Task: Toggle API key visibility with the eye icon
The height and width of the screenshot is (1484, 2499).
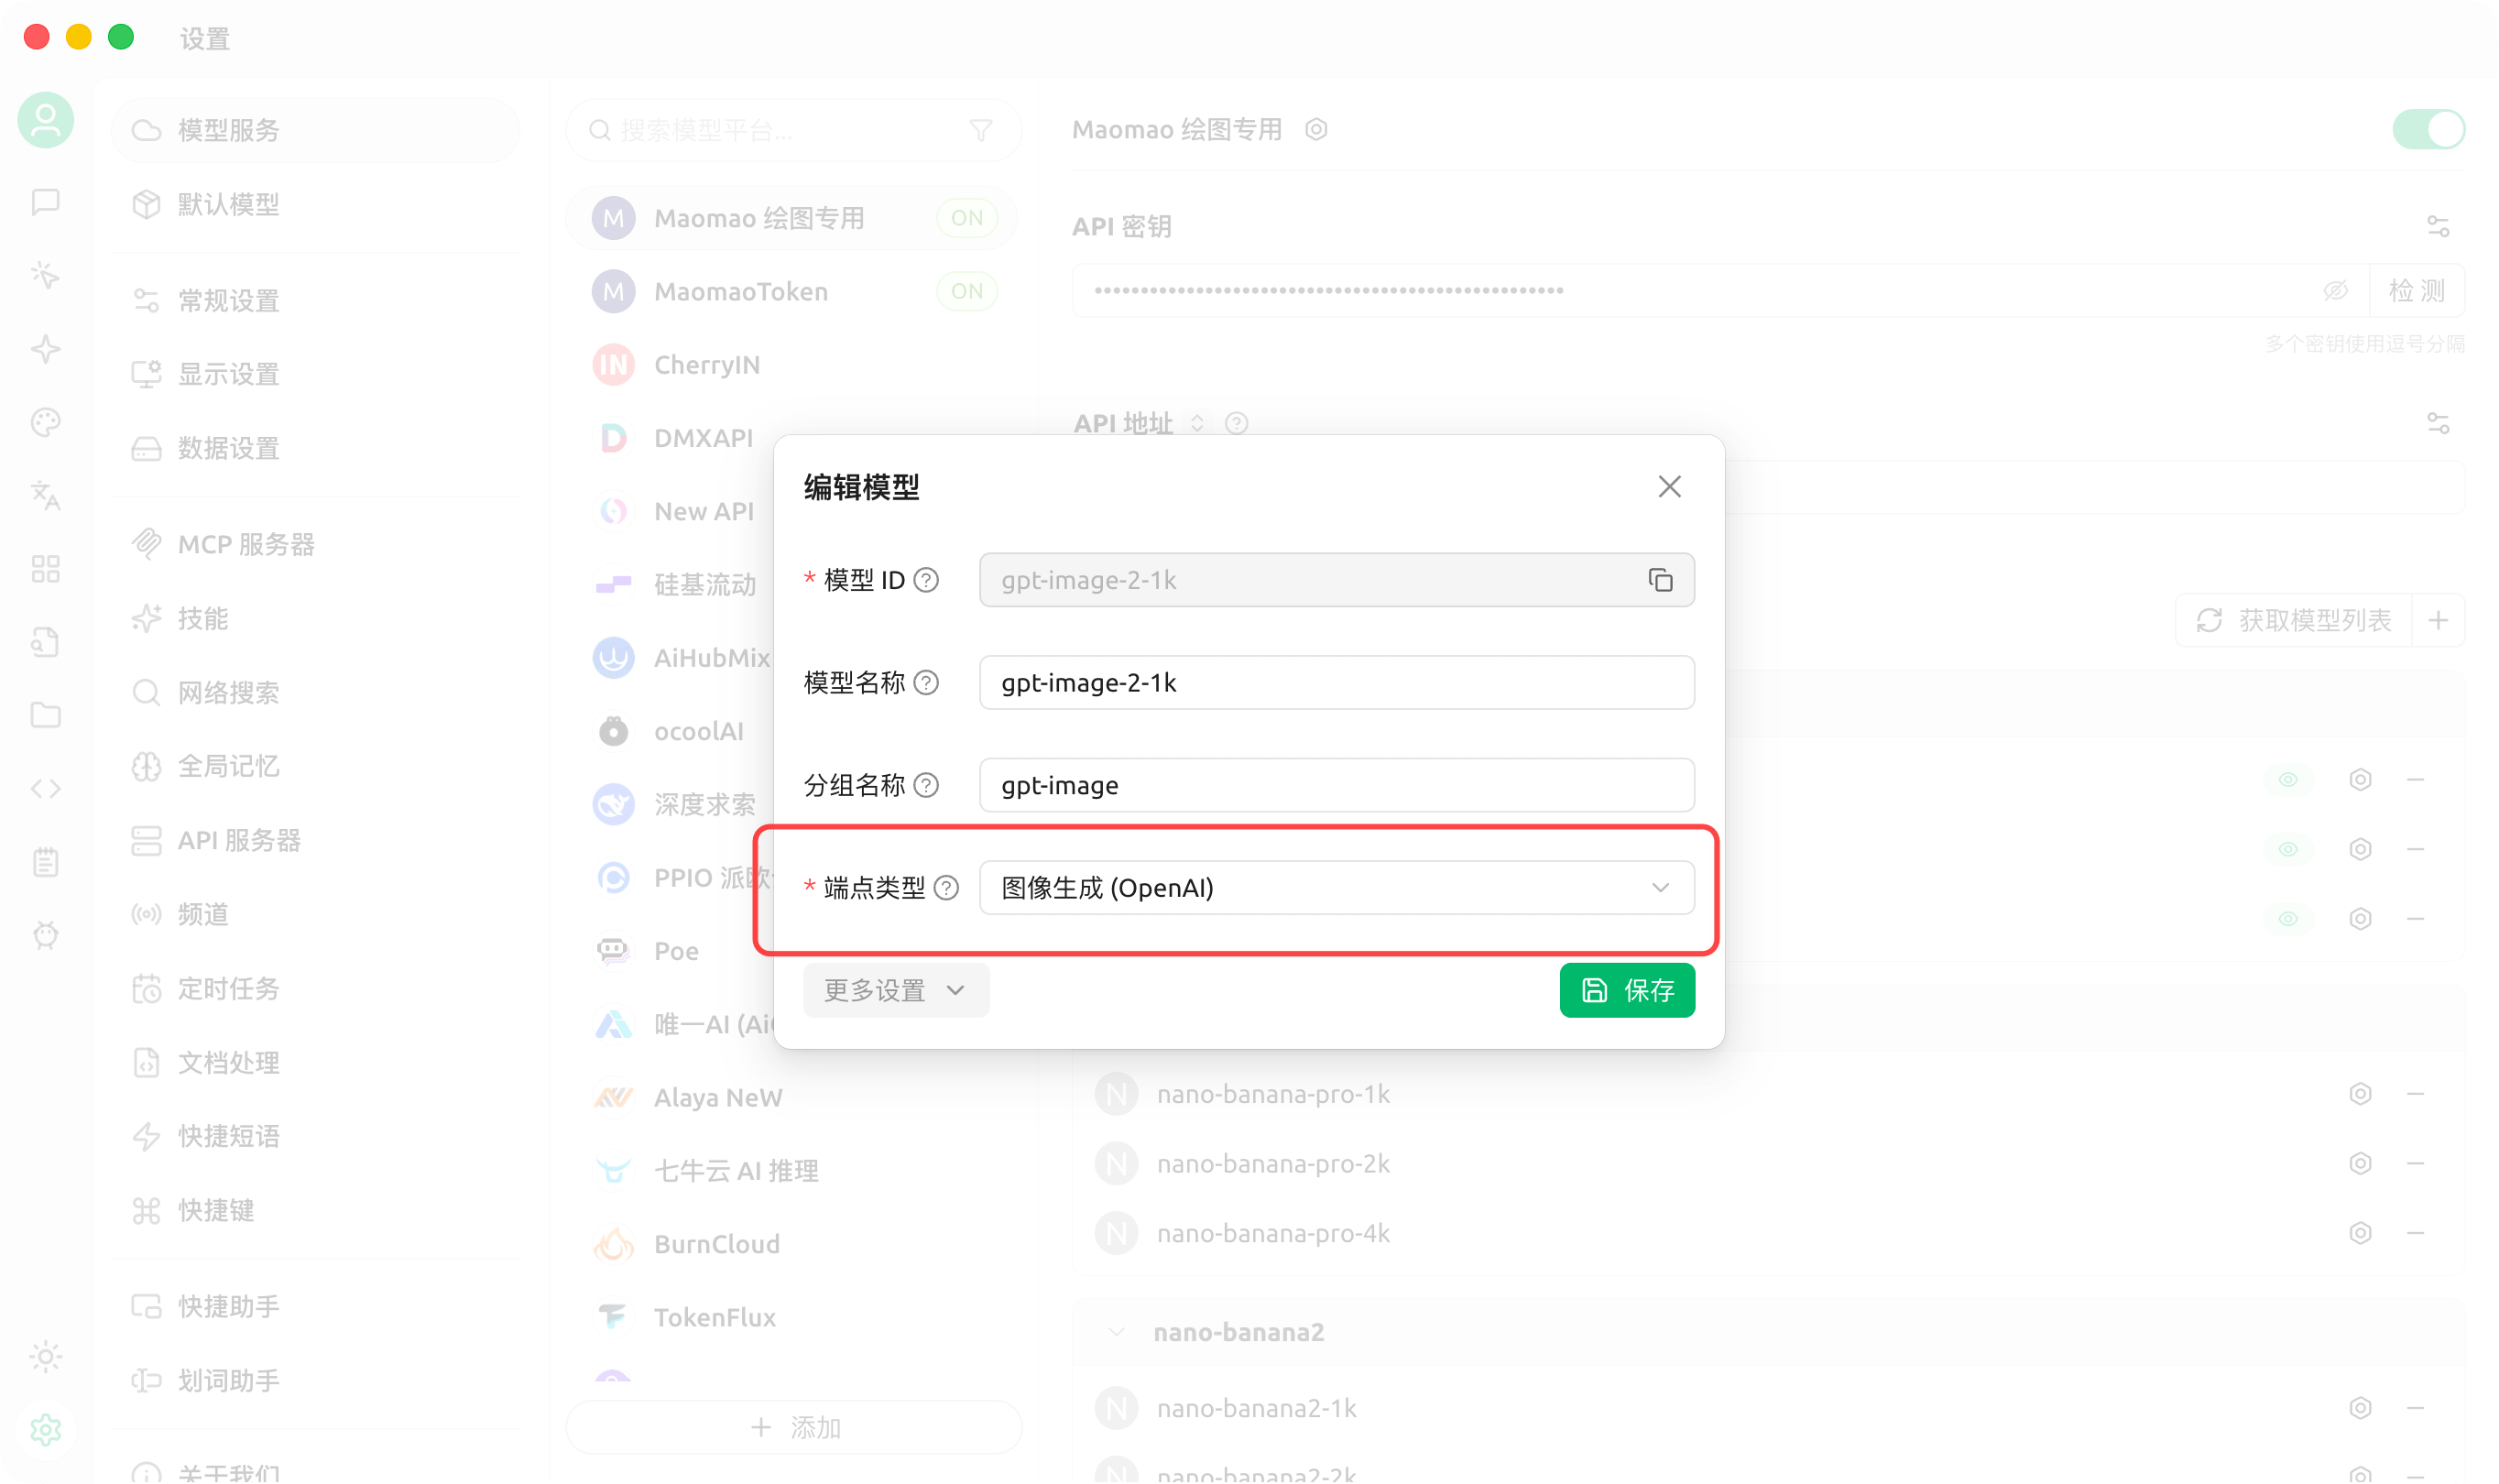Action: click(2335, 290)
